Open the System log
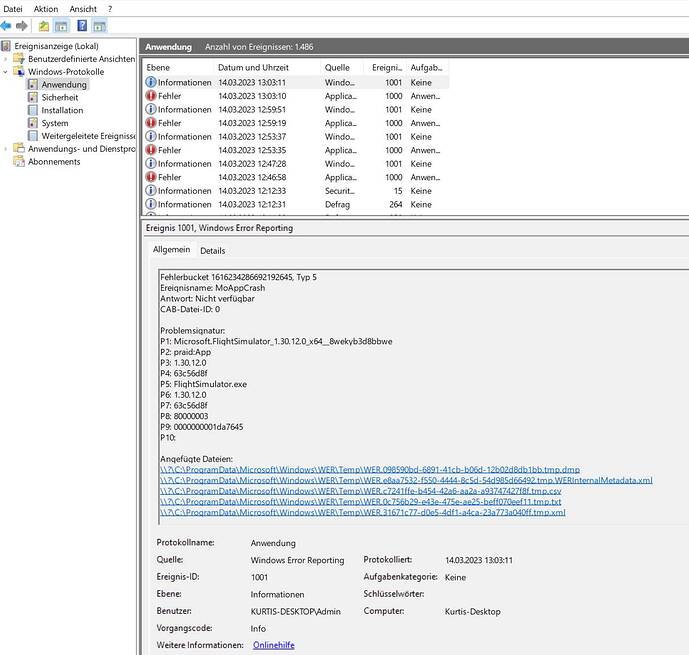The image size is (689, 655). point(55,123)
